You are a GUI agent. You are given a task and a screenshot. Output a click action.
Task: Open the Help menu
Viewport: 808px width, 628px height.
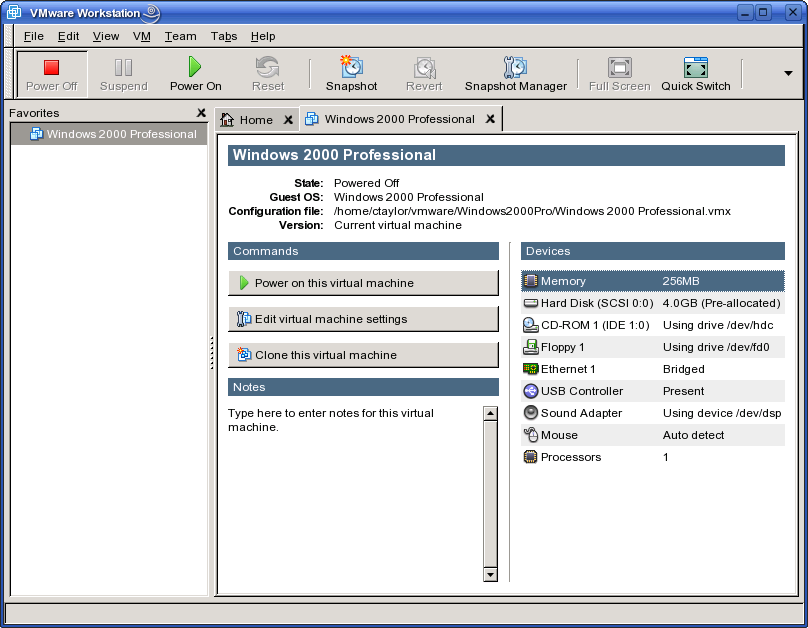[263, 36]
